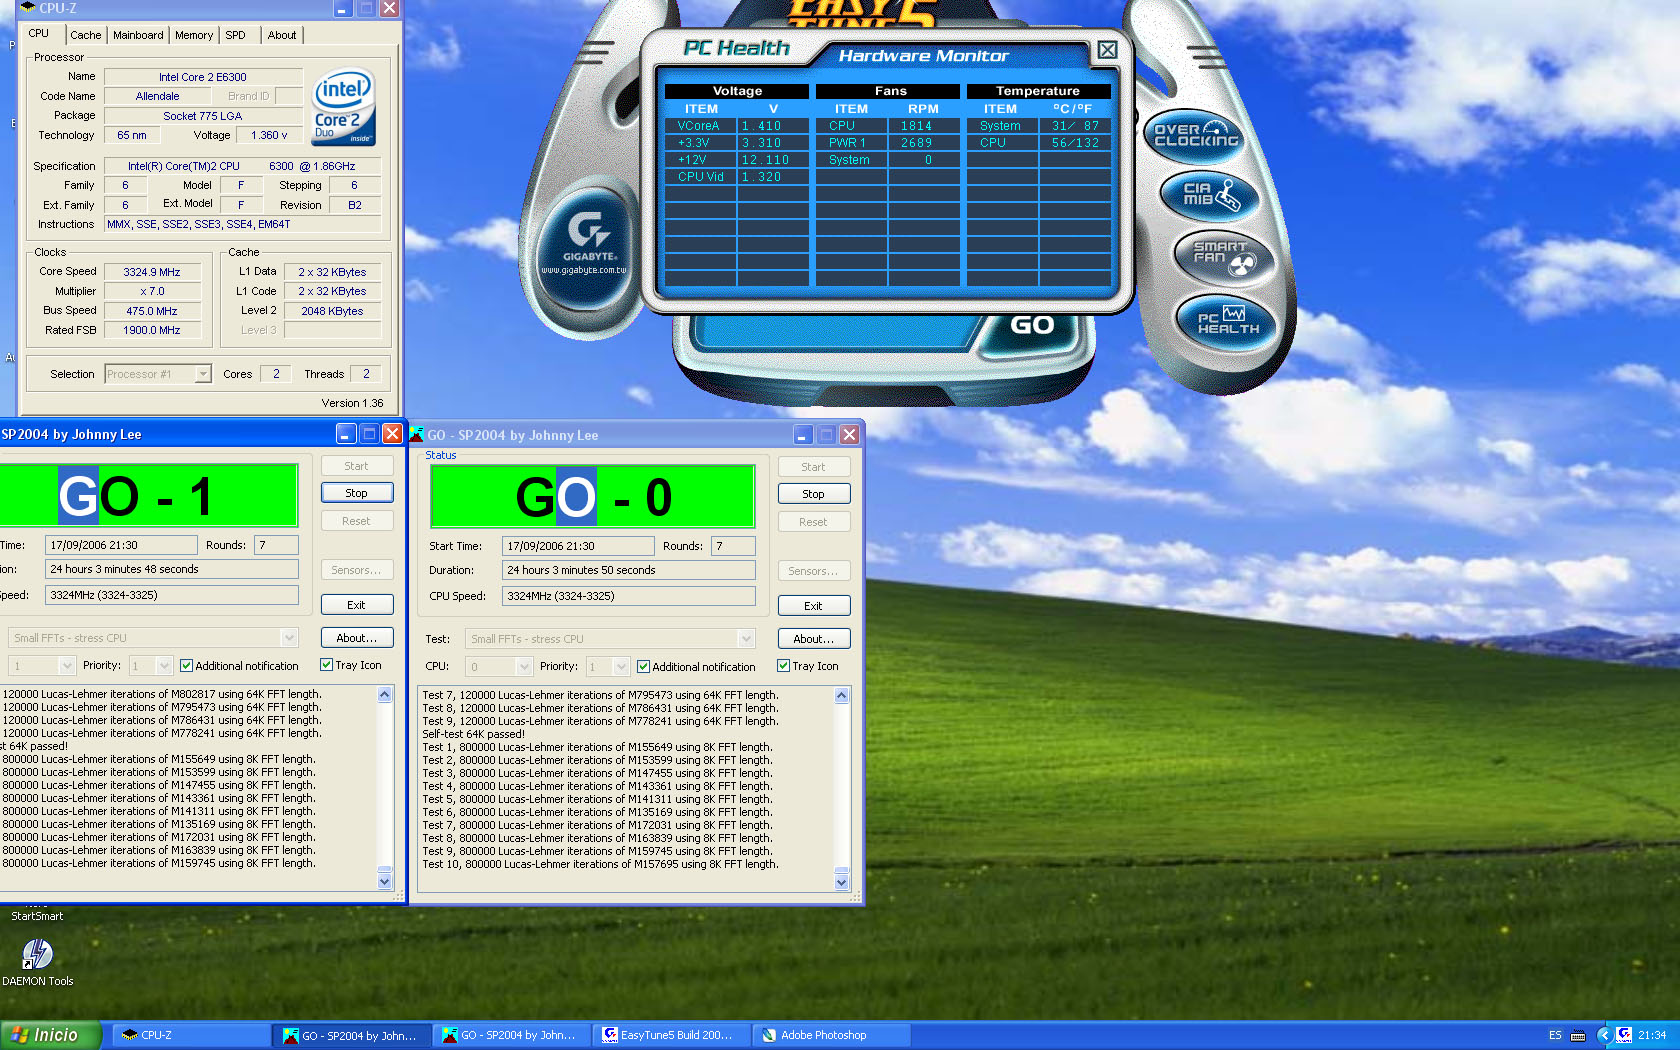The width and height of the screenshot is (1680, 1050).
Task: Open the CIA MIB panel in EasyTune5
Action: coord(1210,195)
